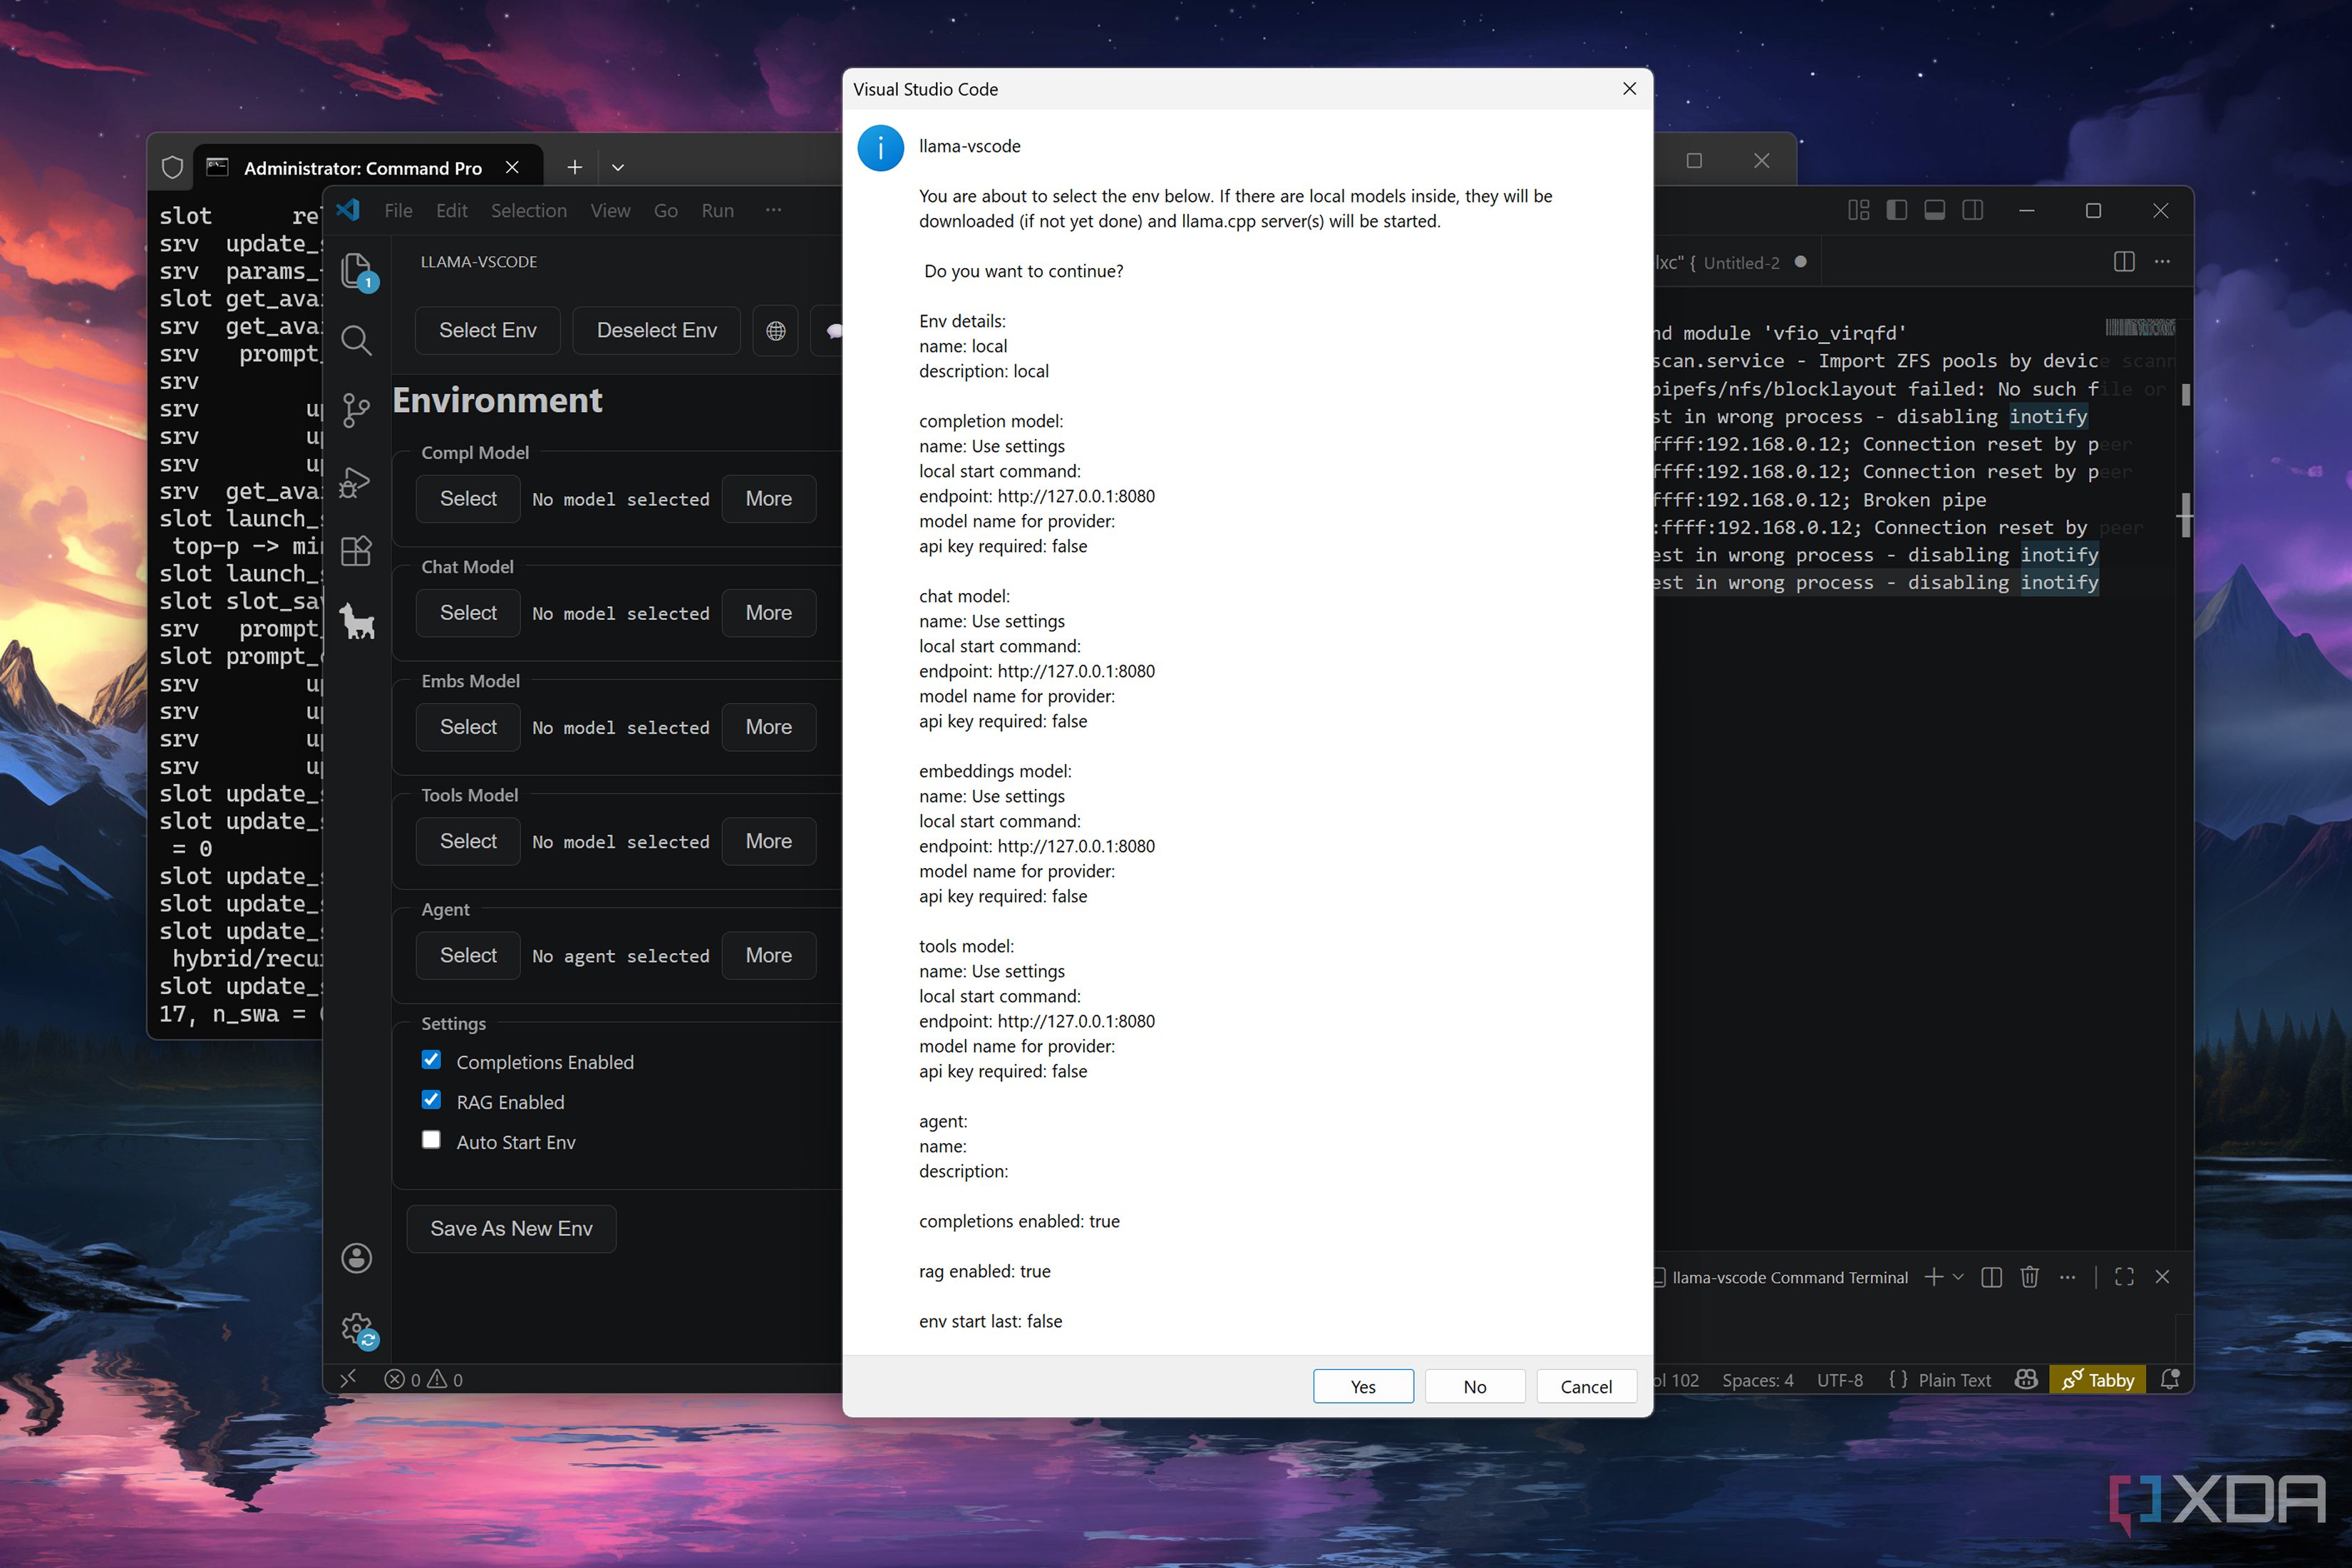Viewport: 2352px width, 1568px height.
Task: Open the Edit menu in VS Code
Action: coord(451,211)
